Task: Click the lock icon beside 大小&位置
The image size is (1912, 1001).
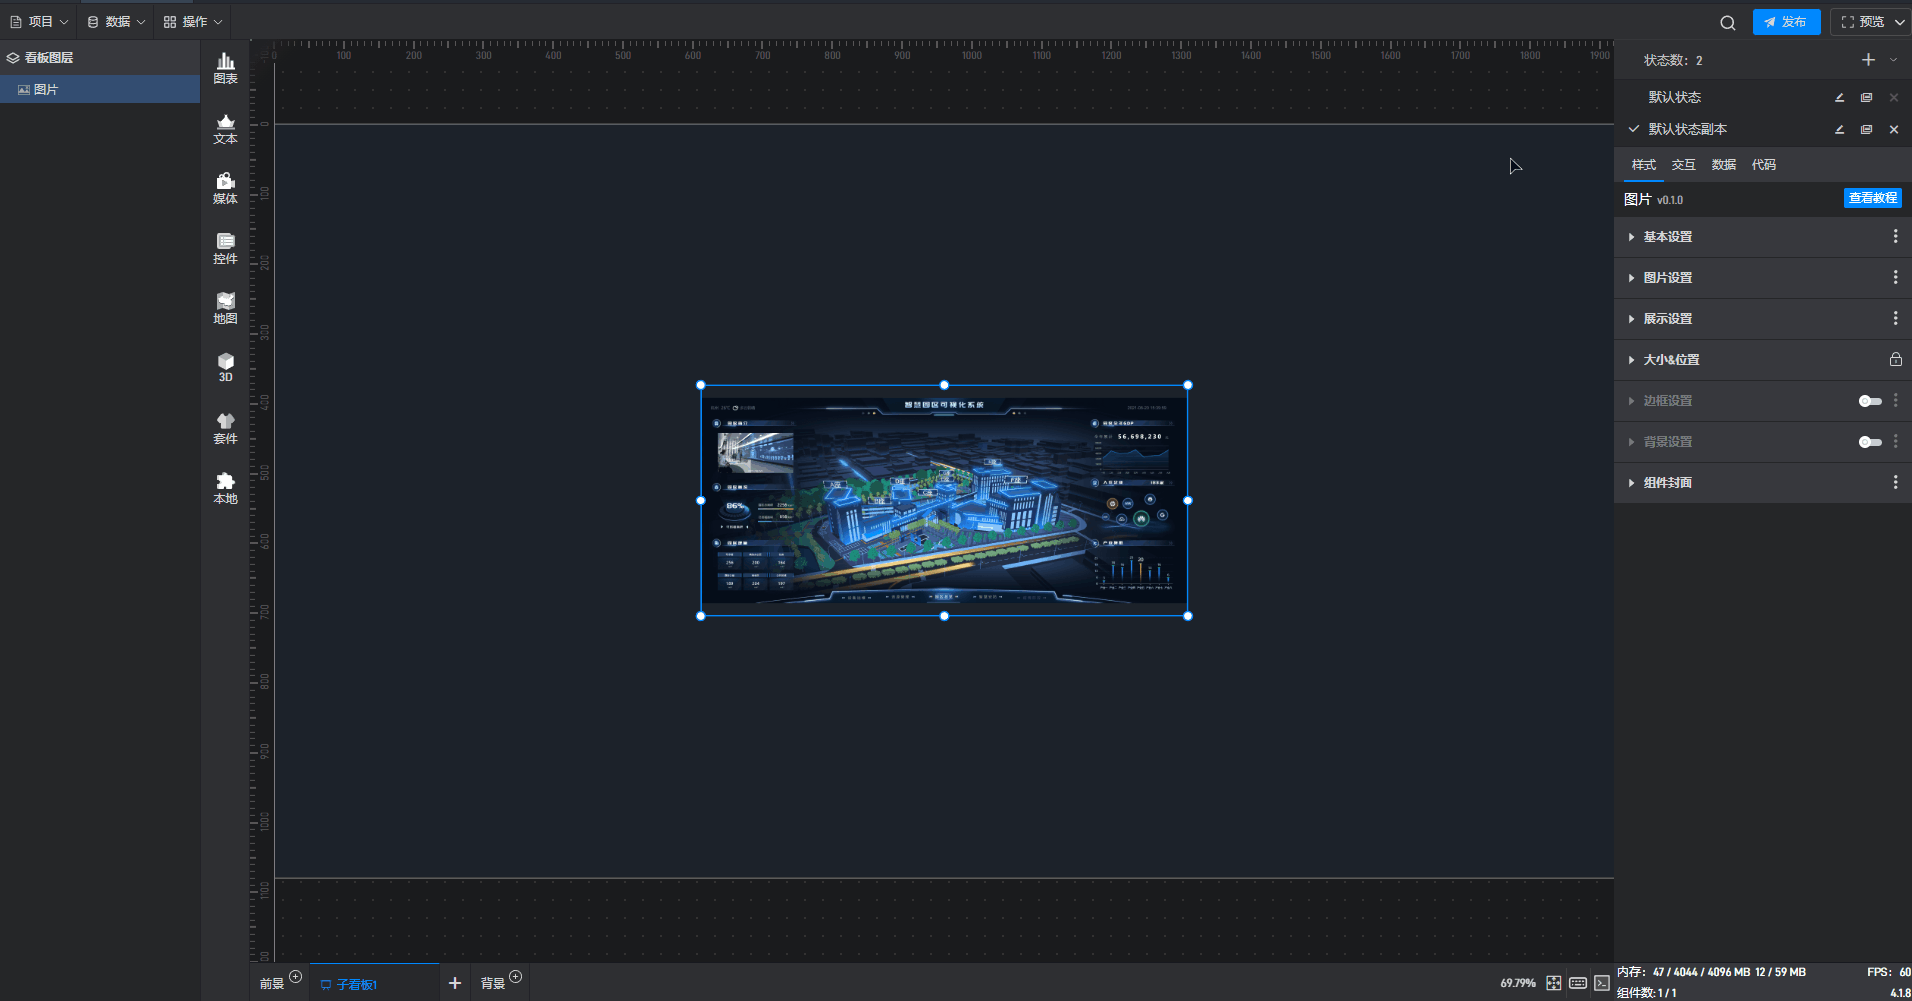Action: click(x=1894, y=359)
